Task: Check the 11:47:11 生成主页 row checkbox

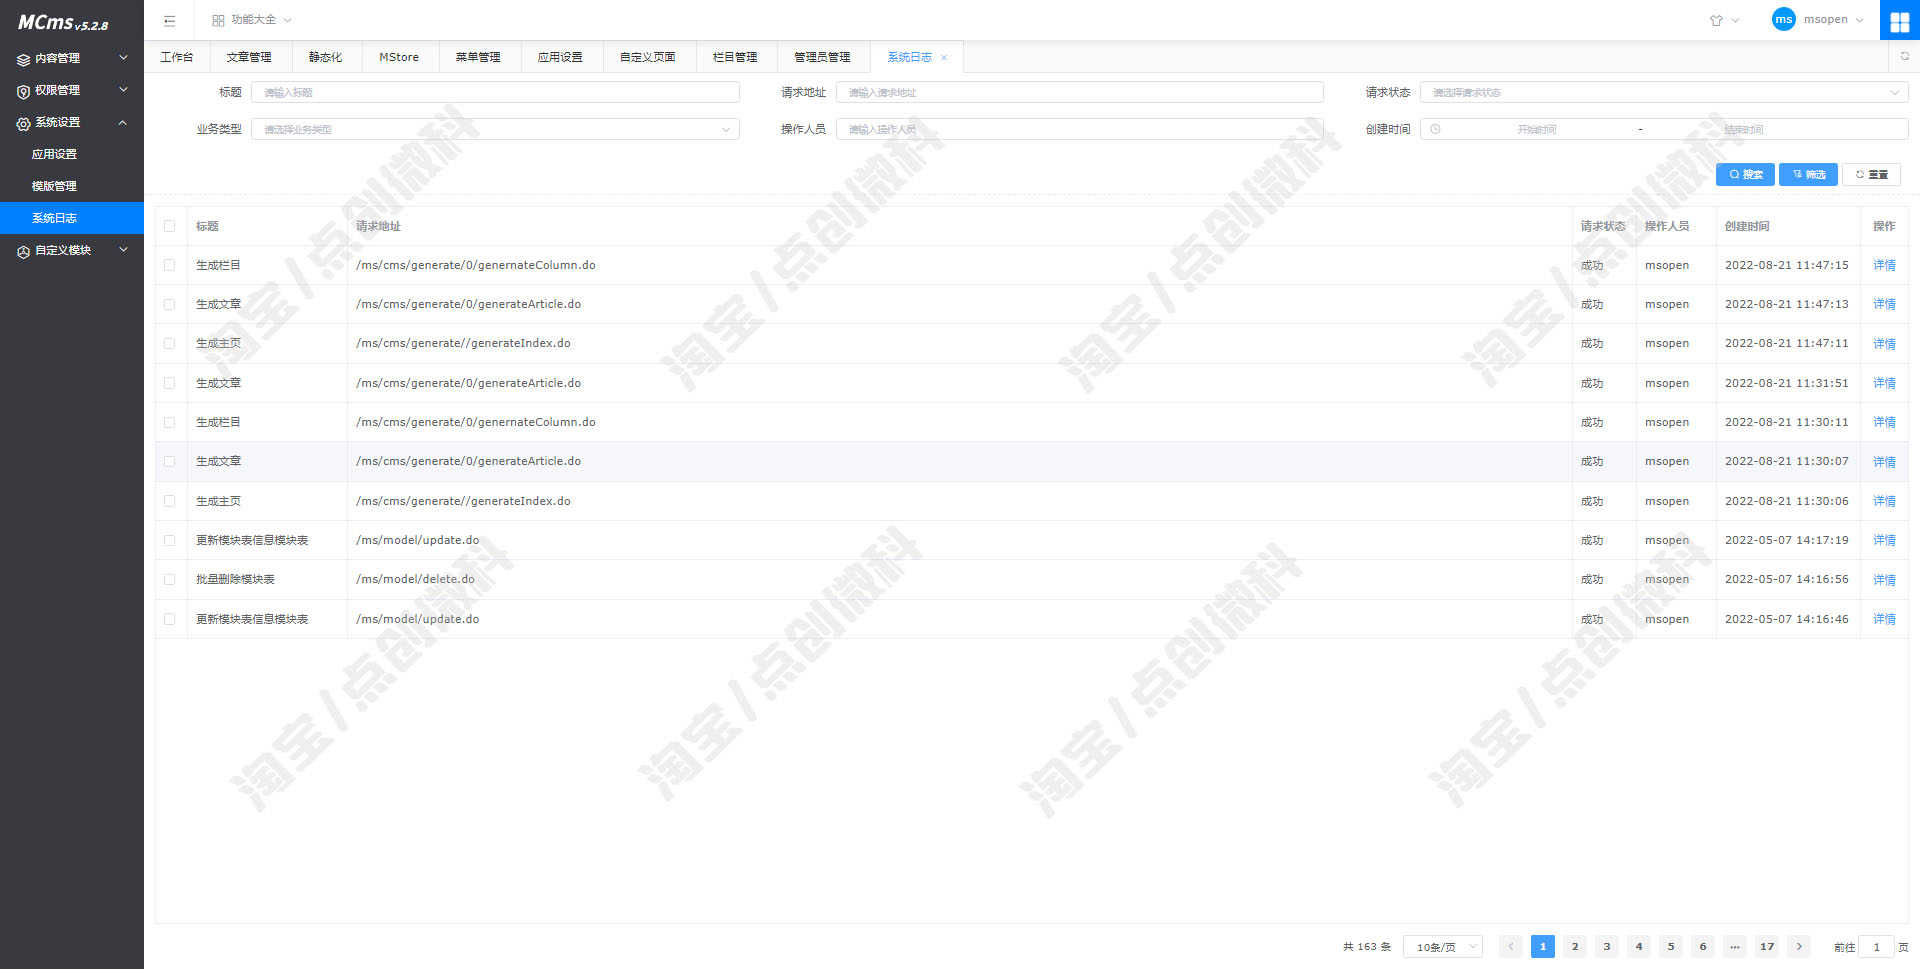Action: pos(169,343)
